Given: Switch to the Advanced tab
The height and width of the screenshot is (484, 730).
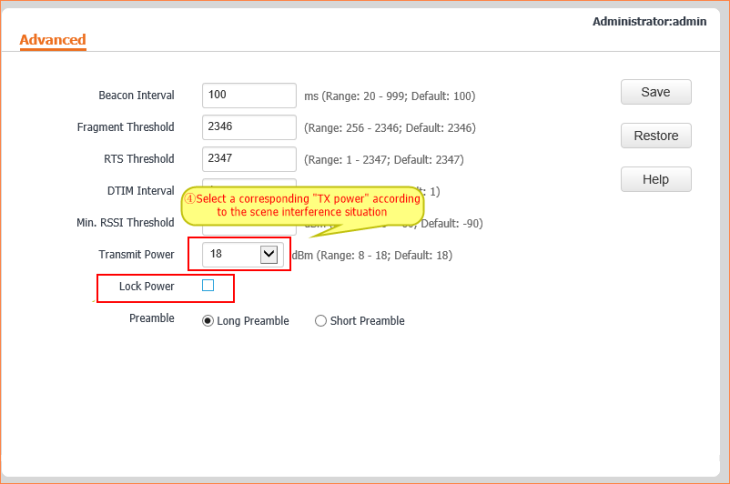Looking at the screenshot, I should tap(53, 40).
